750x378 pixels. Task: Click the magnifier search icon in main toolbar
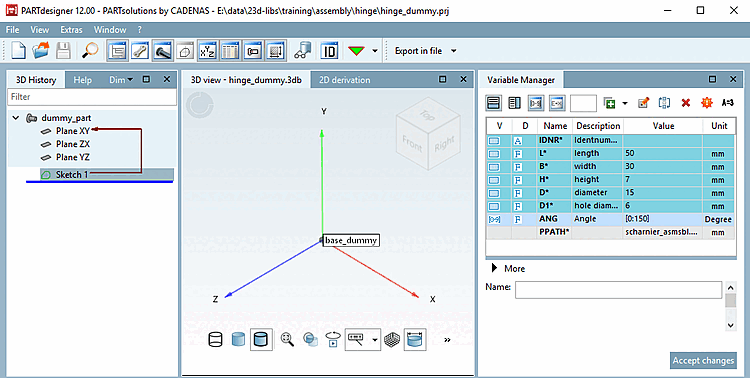click(x=90, y=50)
